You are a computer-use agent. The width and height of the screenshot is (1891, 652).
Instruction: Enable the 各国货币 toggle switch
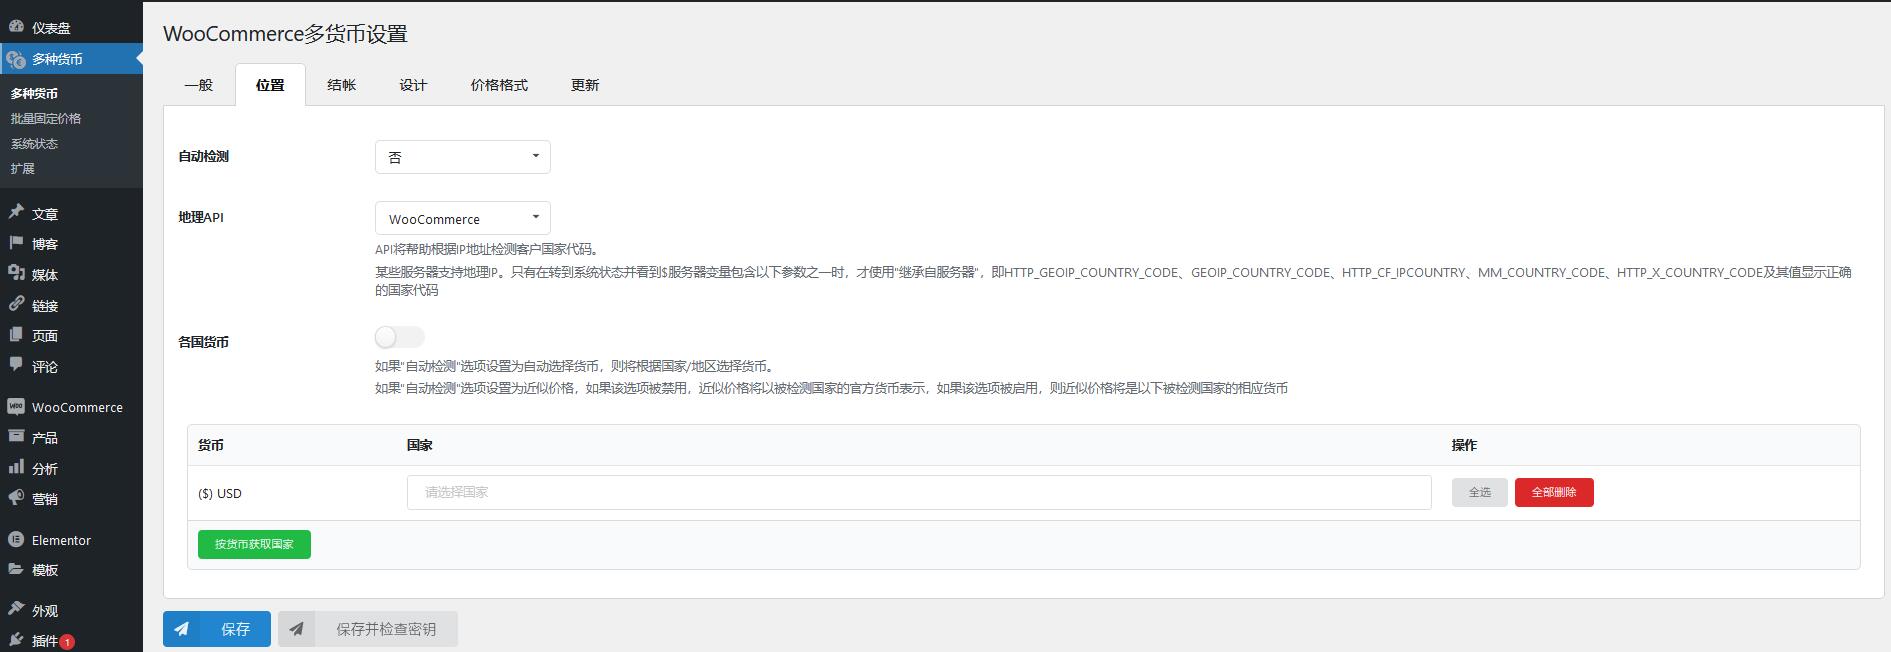point(399,338)
